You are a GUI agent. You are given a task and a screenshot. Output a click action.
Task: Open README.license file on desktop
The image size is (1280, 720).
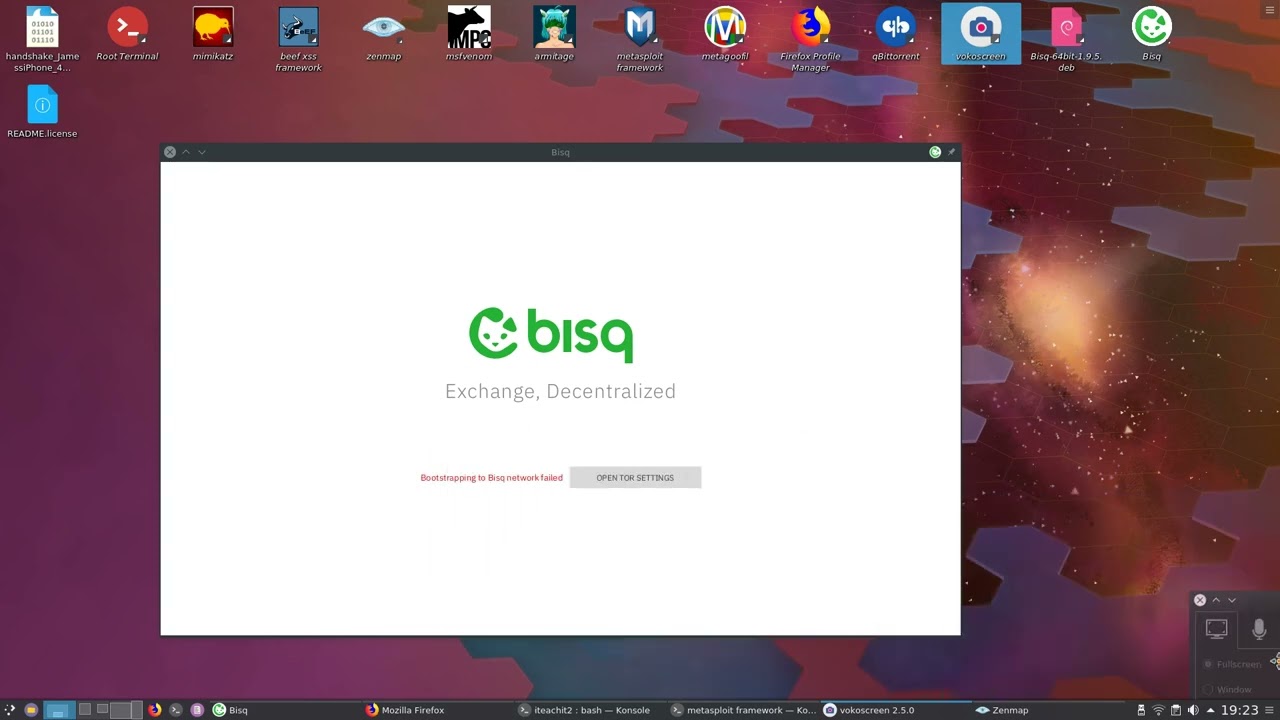(42, 112)
